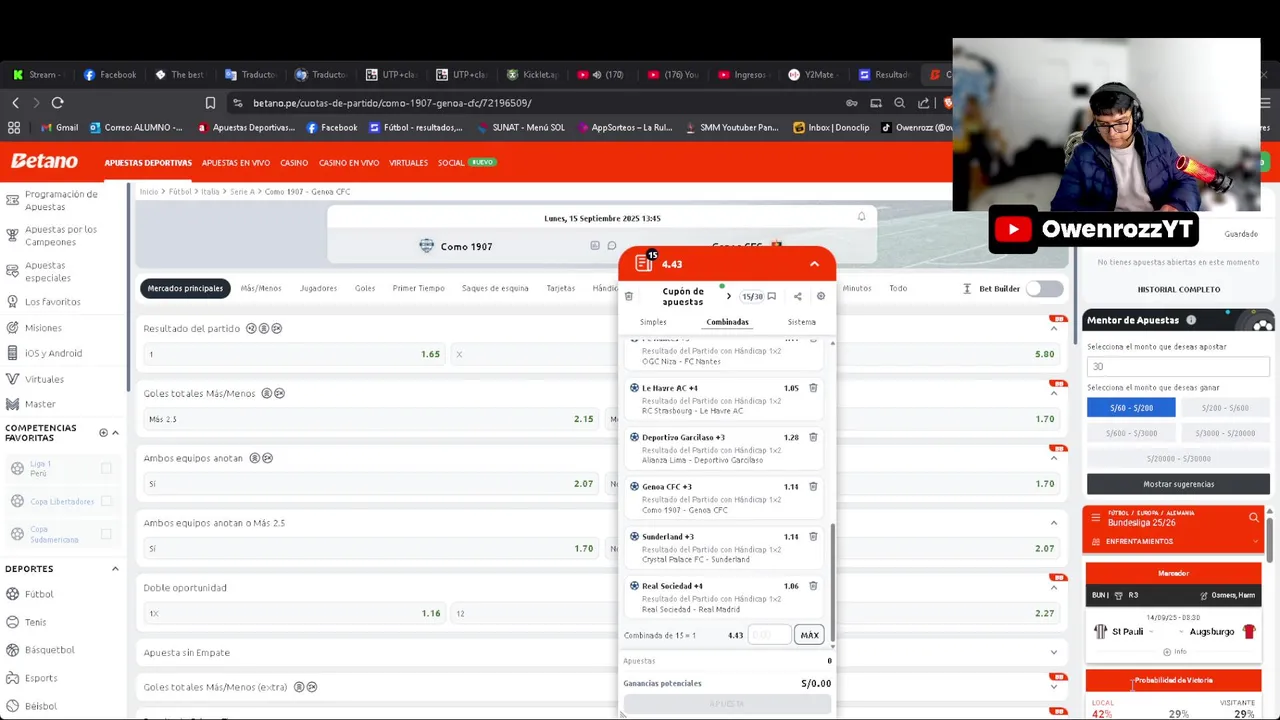Collapse Competencias Favoritas section

(115, 433)
